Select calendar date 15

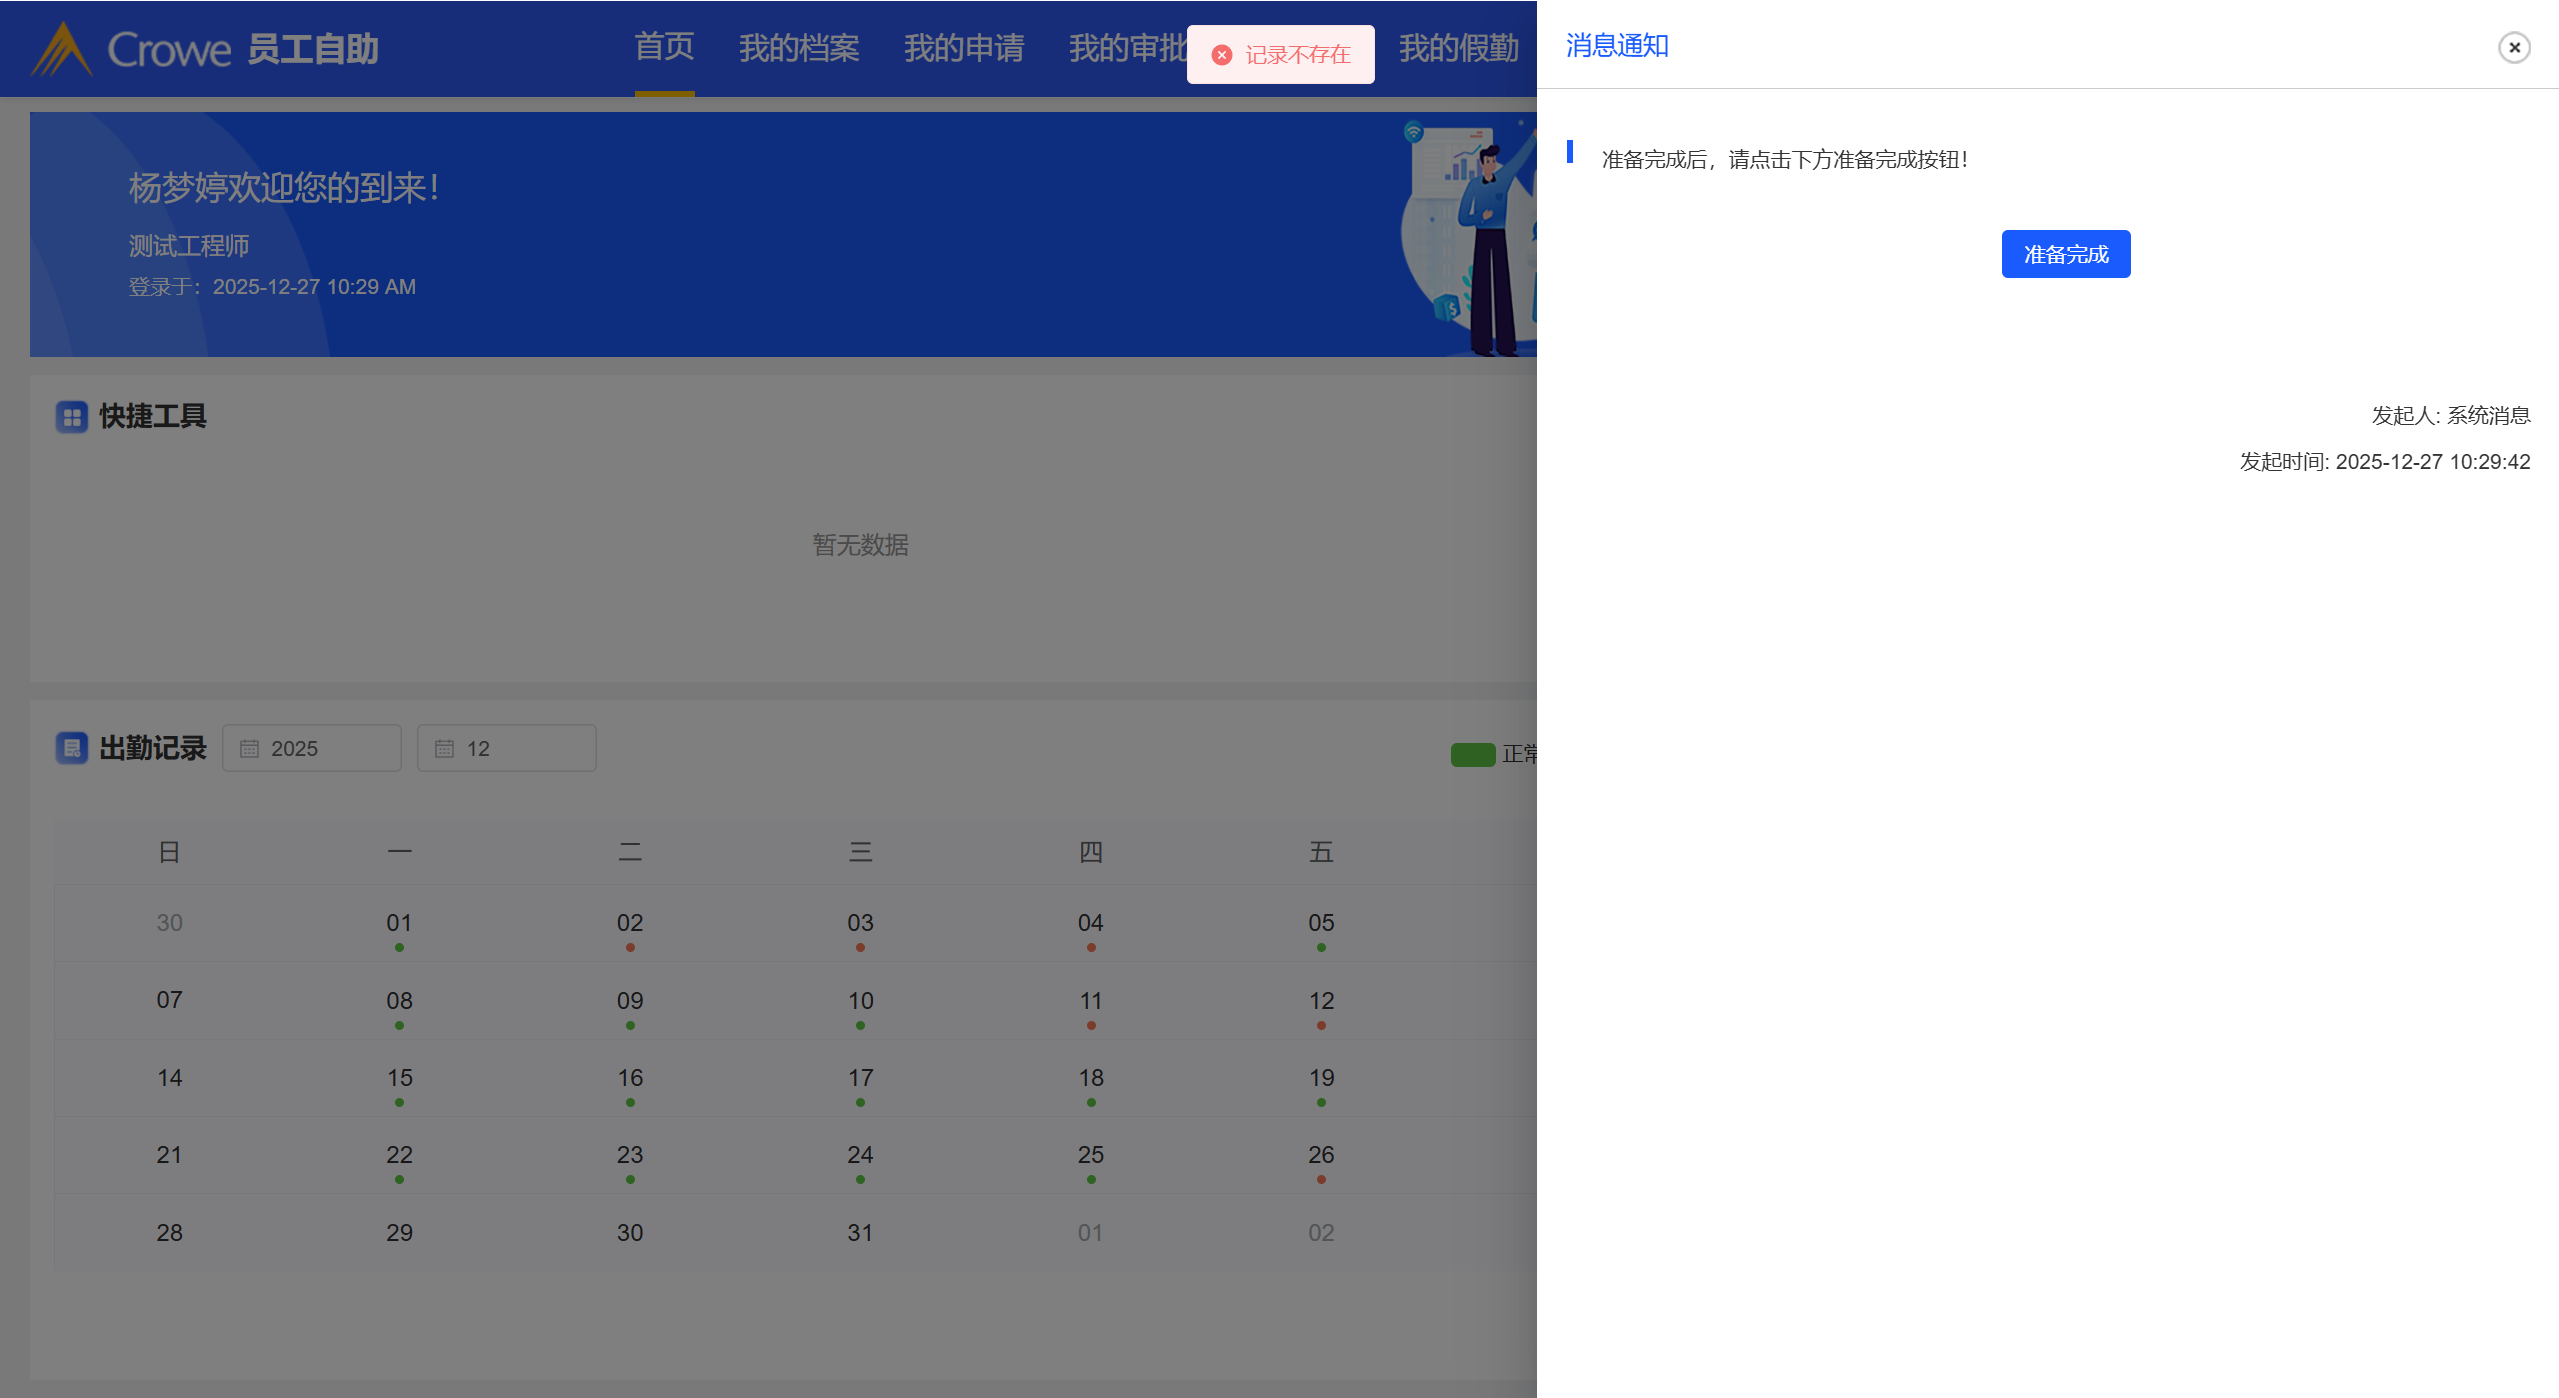pyautogui.click(x=399, y=1079)
